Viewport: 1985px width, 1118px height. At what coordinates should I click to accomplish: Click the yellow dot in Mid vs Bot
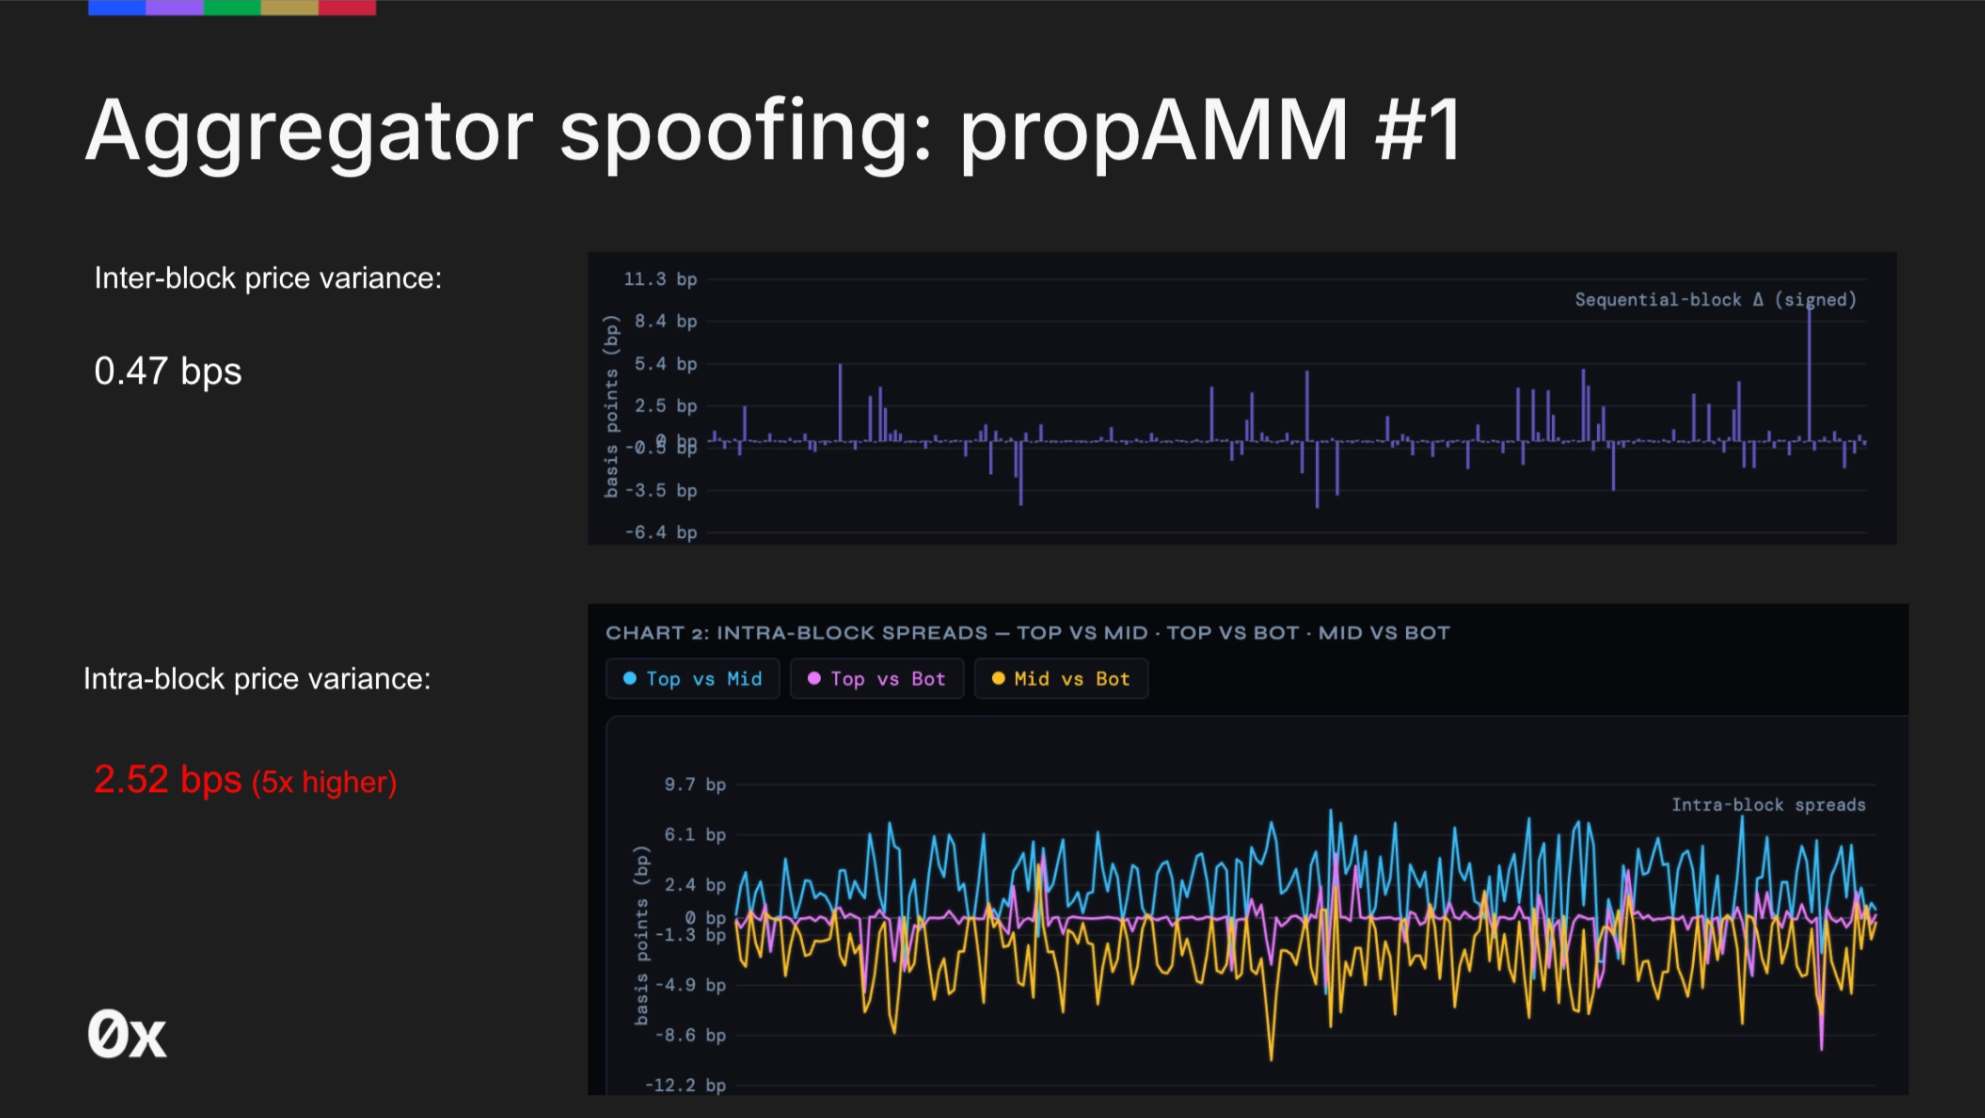(x=998, y=678)
